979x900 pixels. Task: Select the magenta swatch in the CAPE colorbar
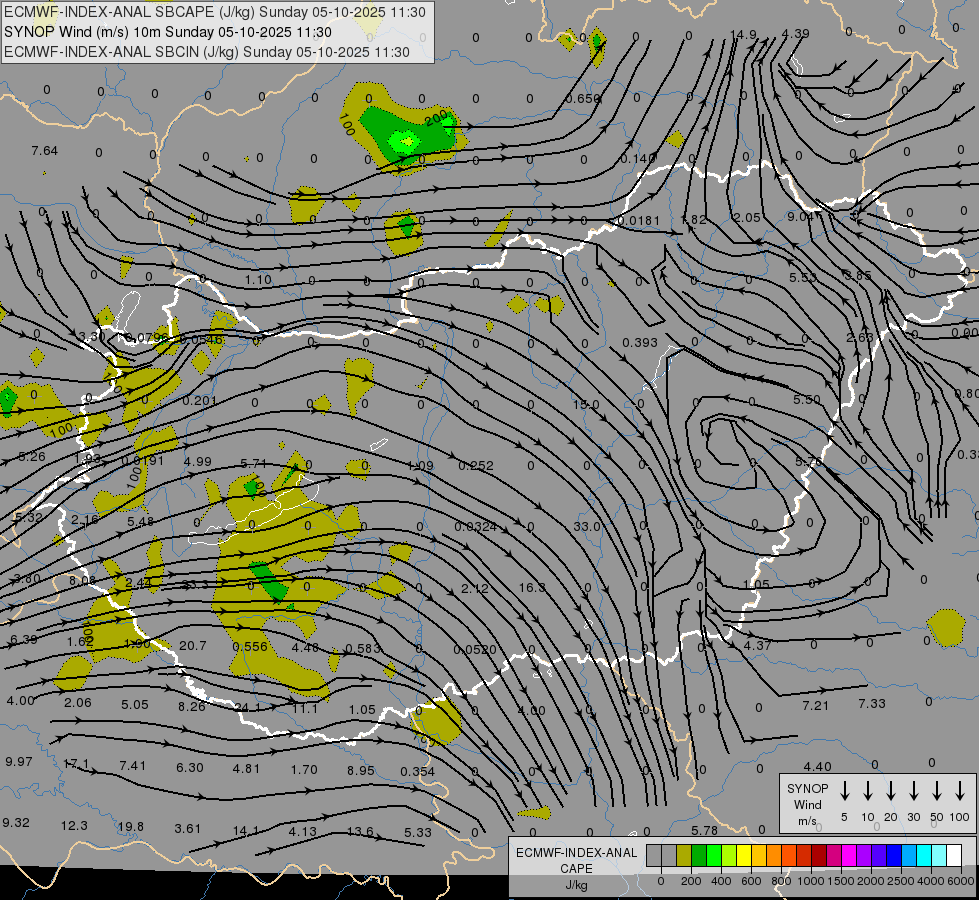point(849,855)
